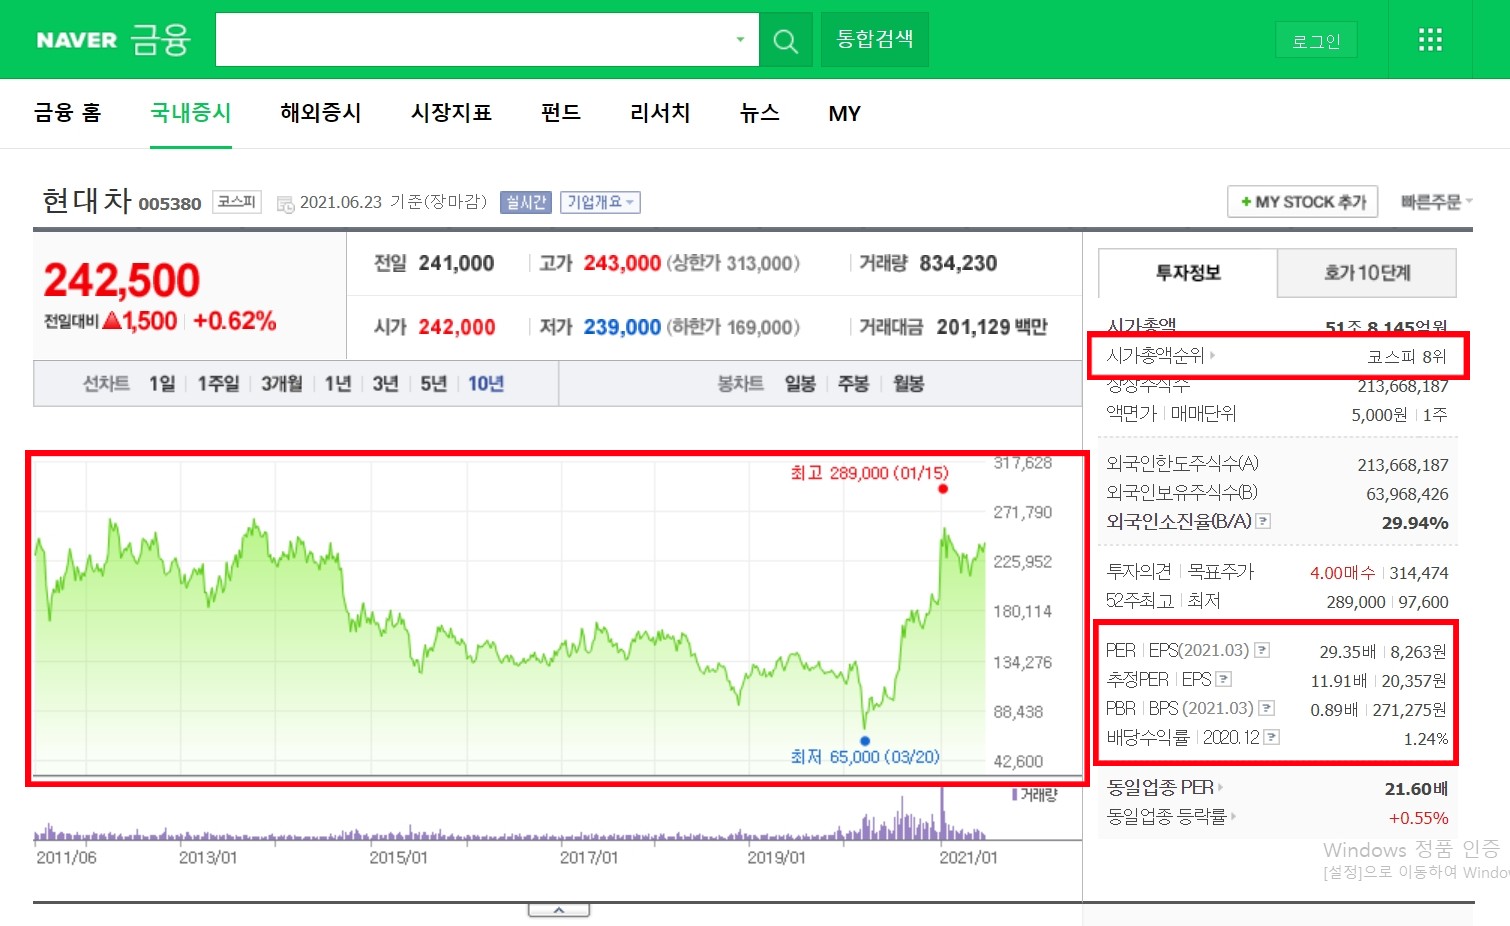Click the 금융 logo text
Image resolution: width=1510 pixels, height=926 pixels.
(160, 40)
